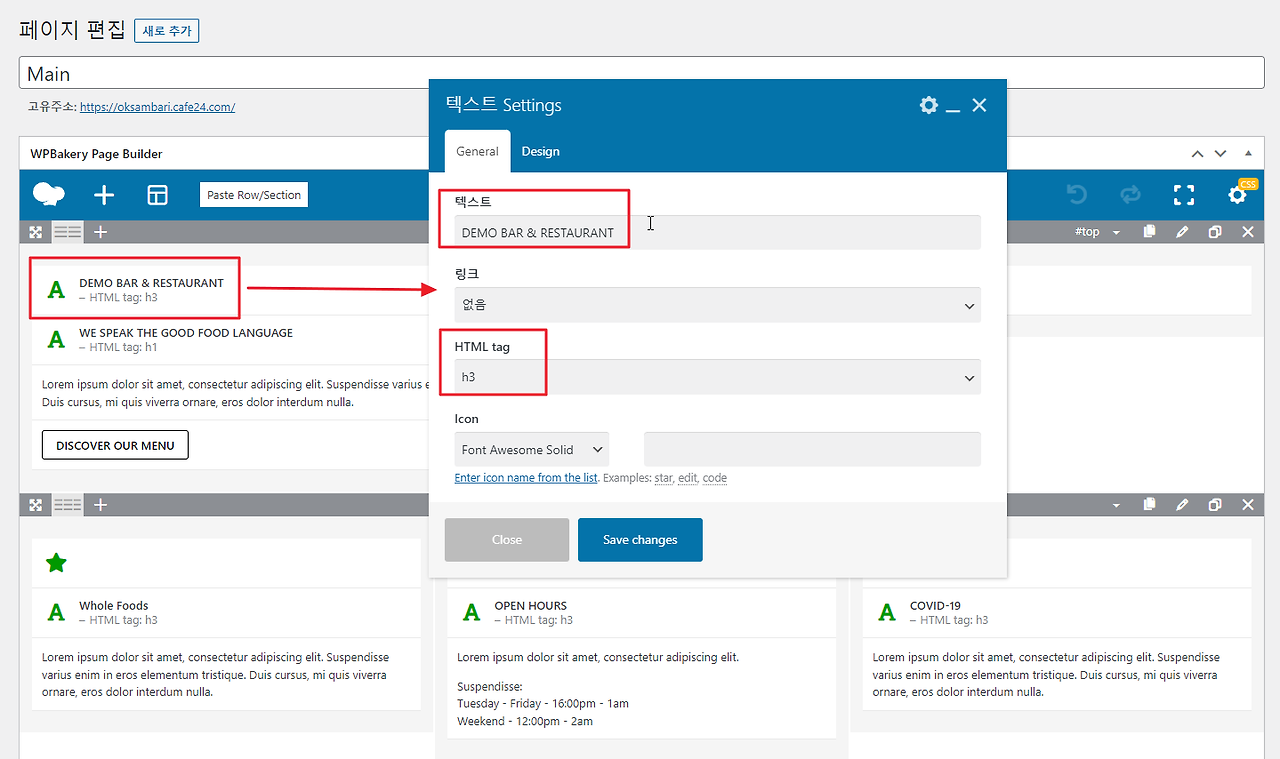Switch to the General tab
This screenshot has height=759, width=1280.
pyautogui.click(x=477, y=151)
